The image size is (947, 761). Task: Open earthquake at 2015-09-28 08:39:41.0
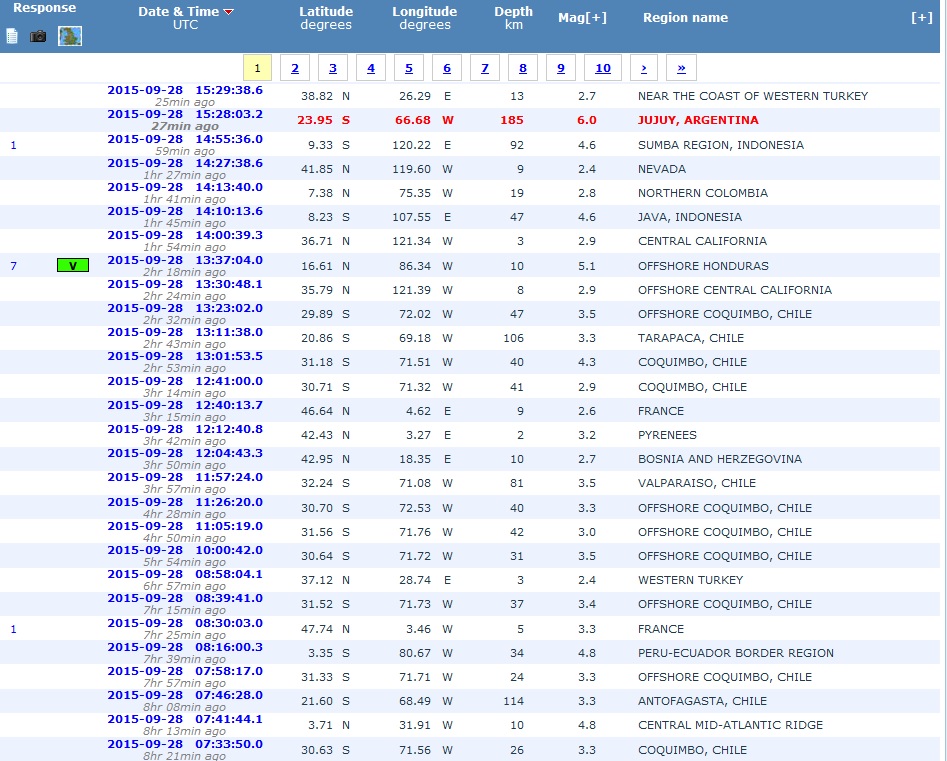(x=185, y=599)
